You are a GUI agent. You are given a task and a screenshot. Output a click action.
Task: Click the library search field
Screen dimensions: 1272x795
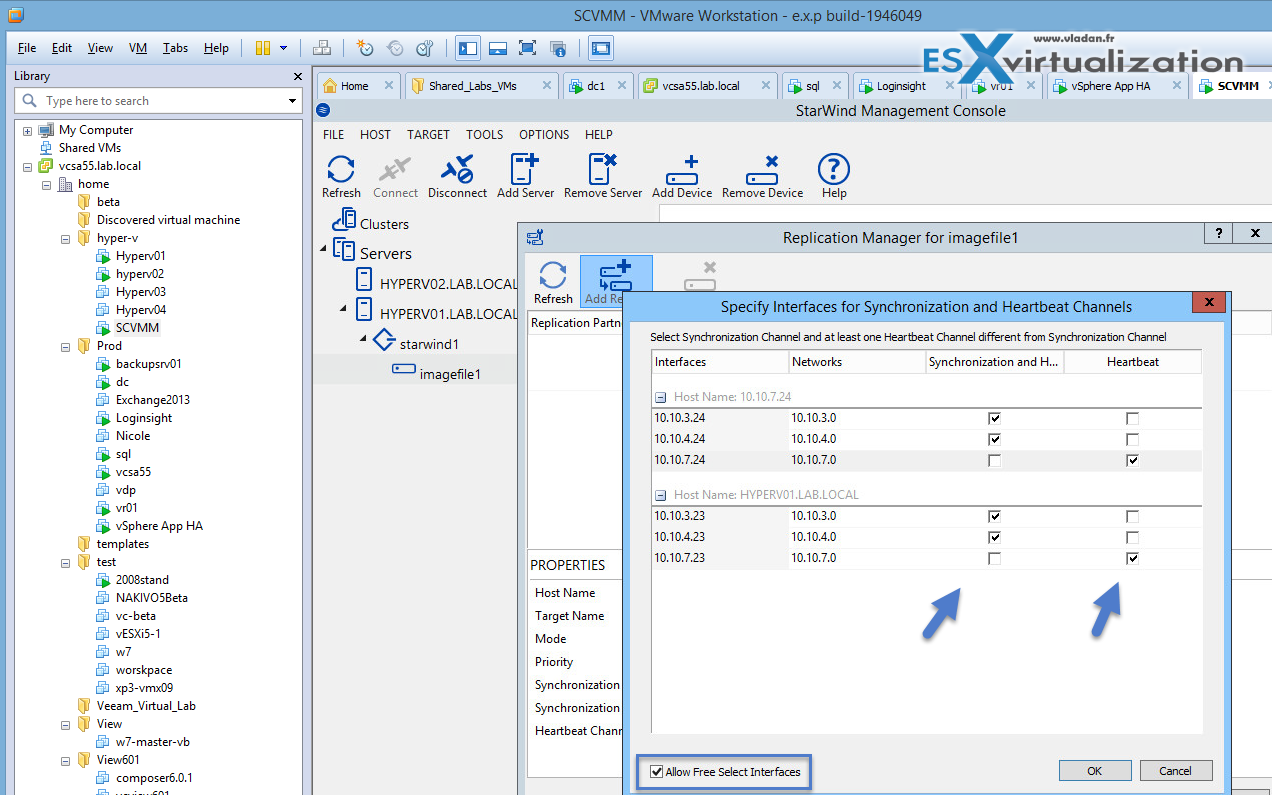click(160, 101)
